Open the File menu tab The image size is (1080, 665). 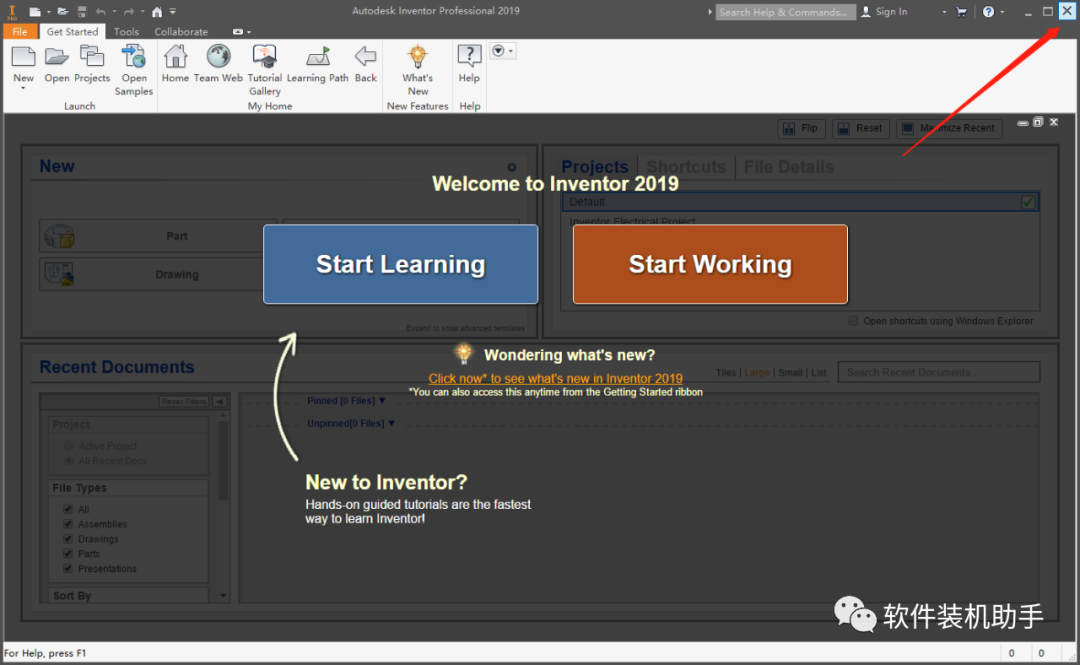[x=20, y=32]
